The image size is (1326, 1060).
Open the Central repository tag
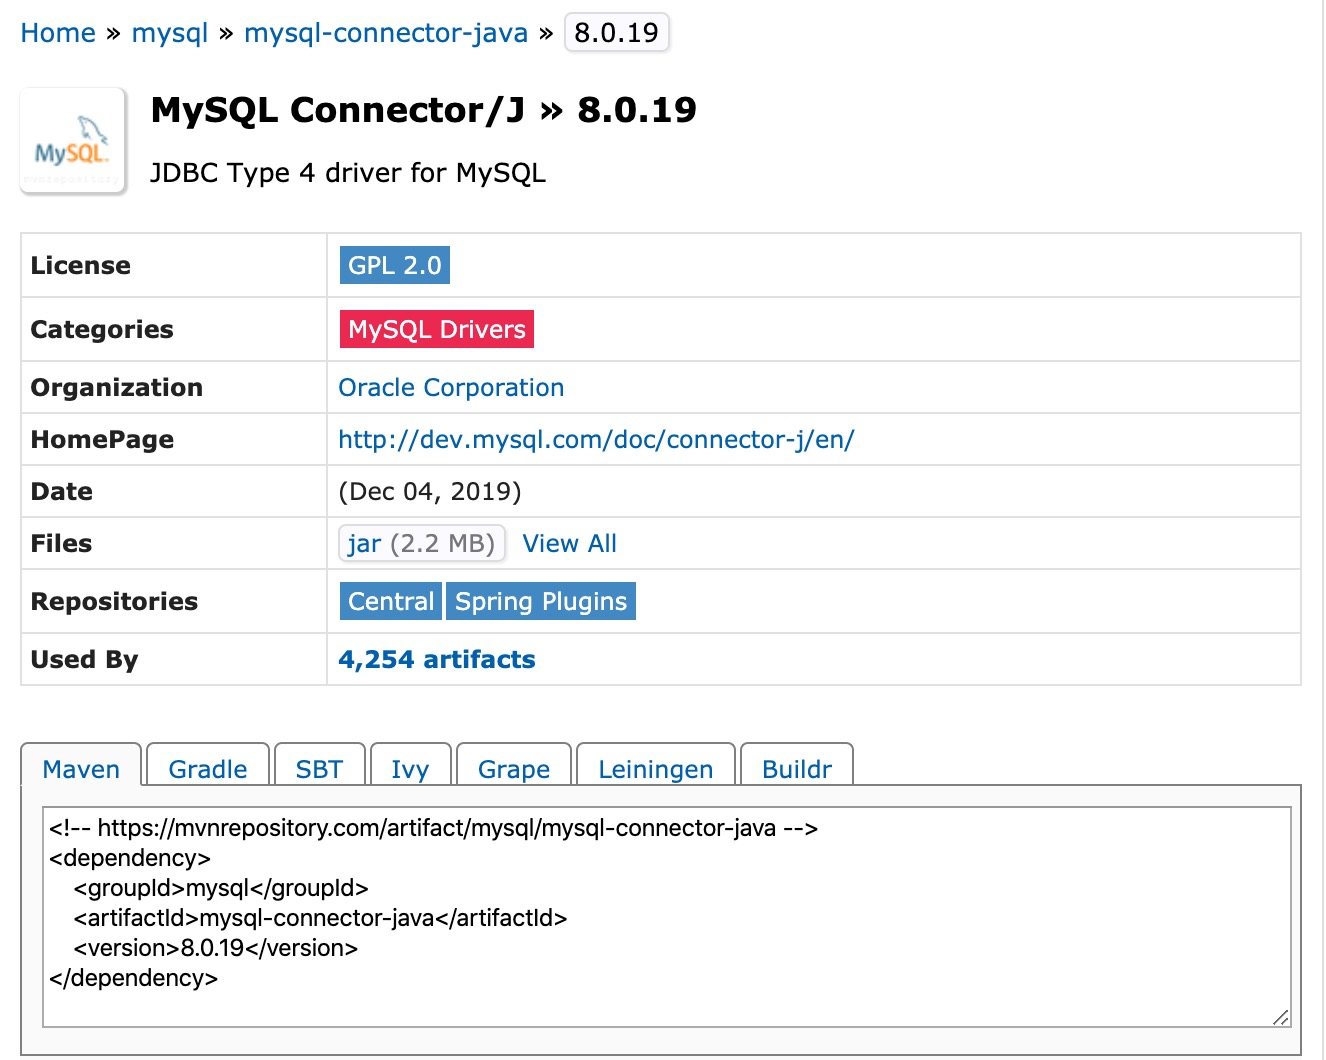(x=391, y=601)
